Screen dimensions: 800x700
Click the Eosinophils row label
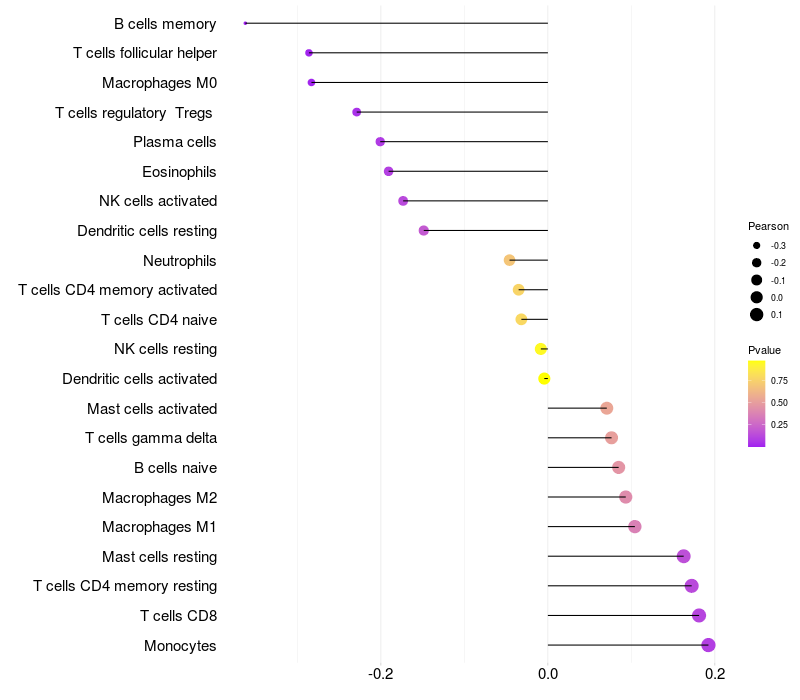(179, 171)
